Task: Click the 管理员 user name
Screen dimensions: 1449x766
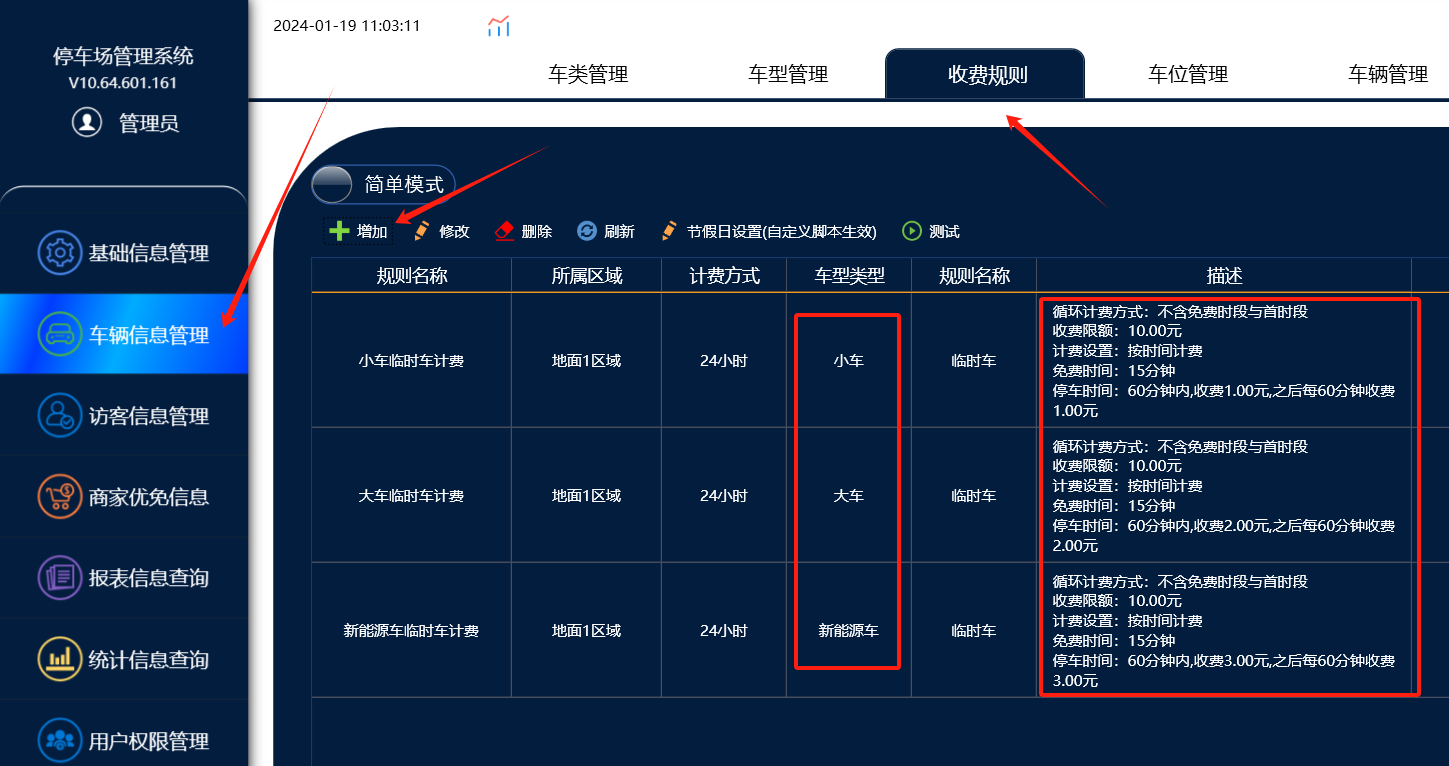Action: [x=148, y=123]
